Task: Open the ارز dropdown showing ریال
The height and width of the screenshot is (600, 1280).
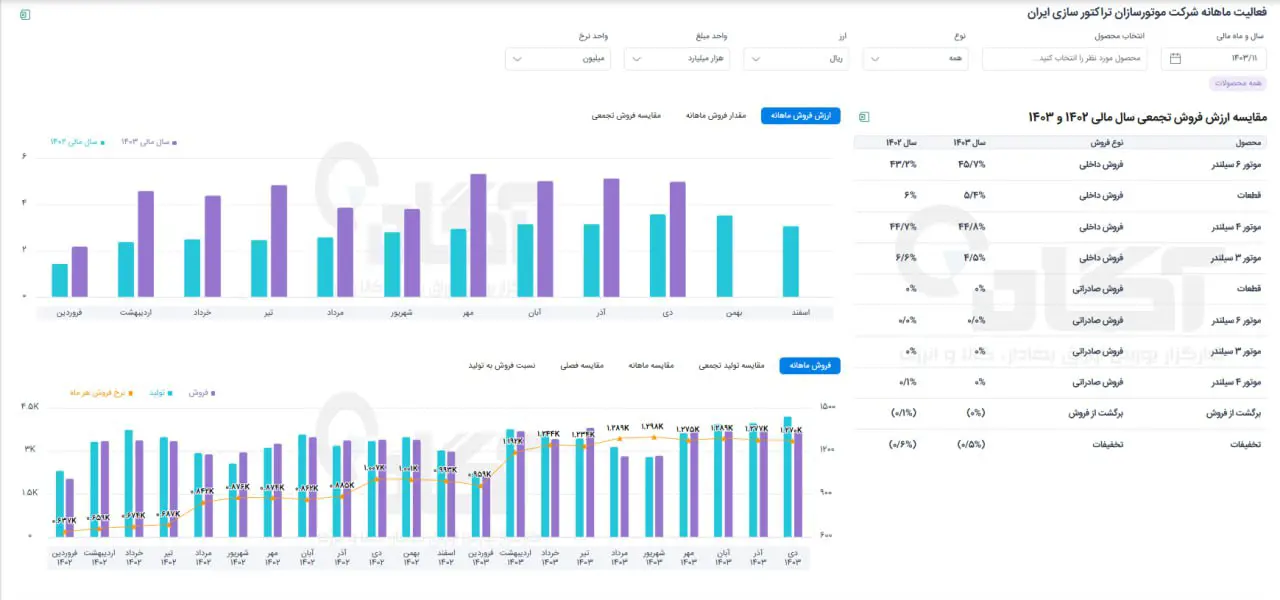Action: click(796, 58)
